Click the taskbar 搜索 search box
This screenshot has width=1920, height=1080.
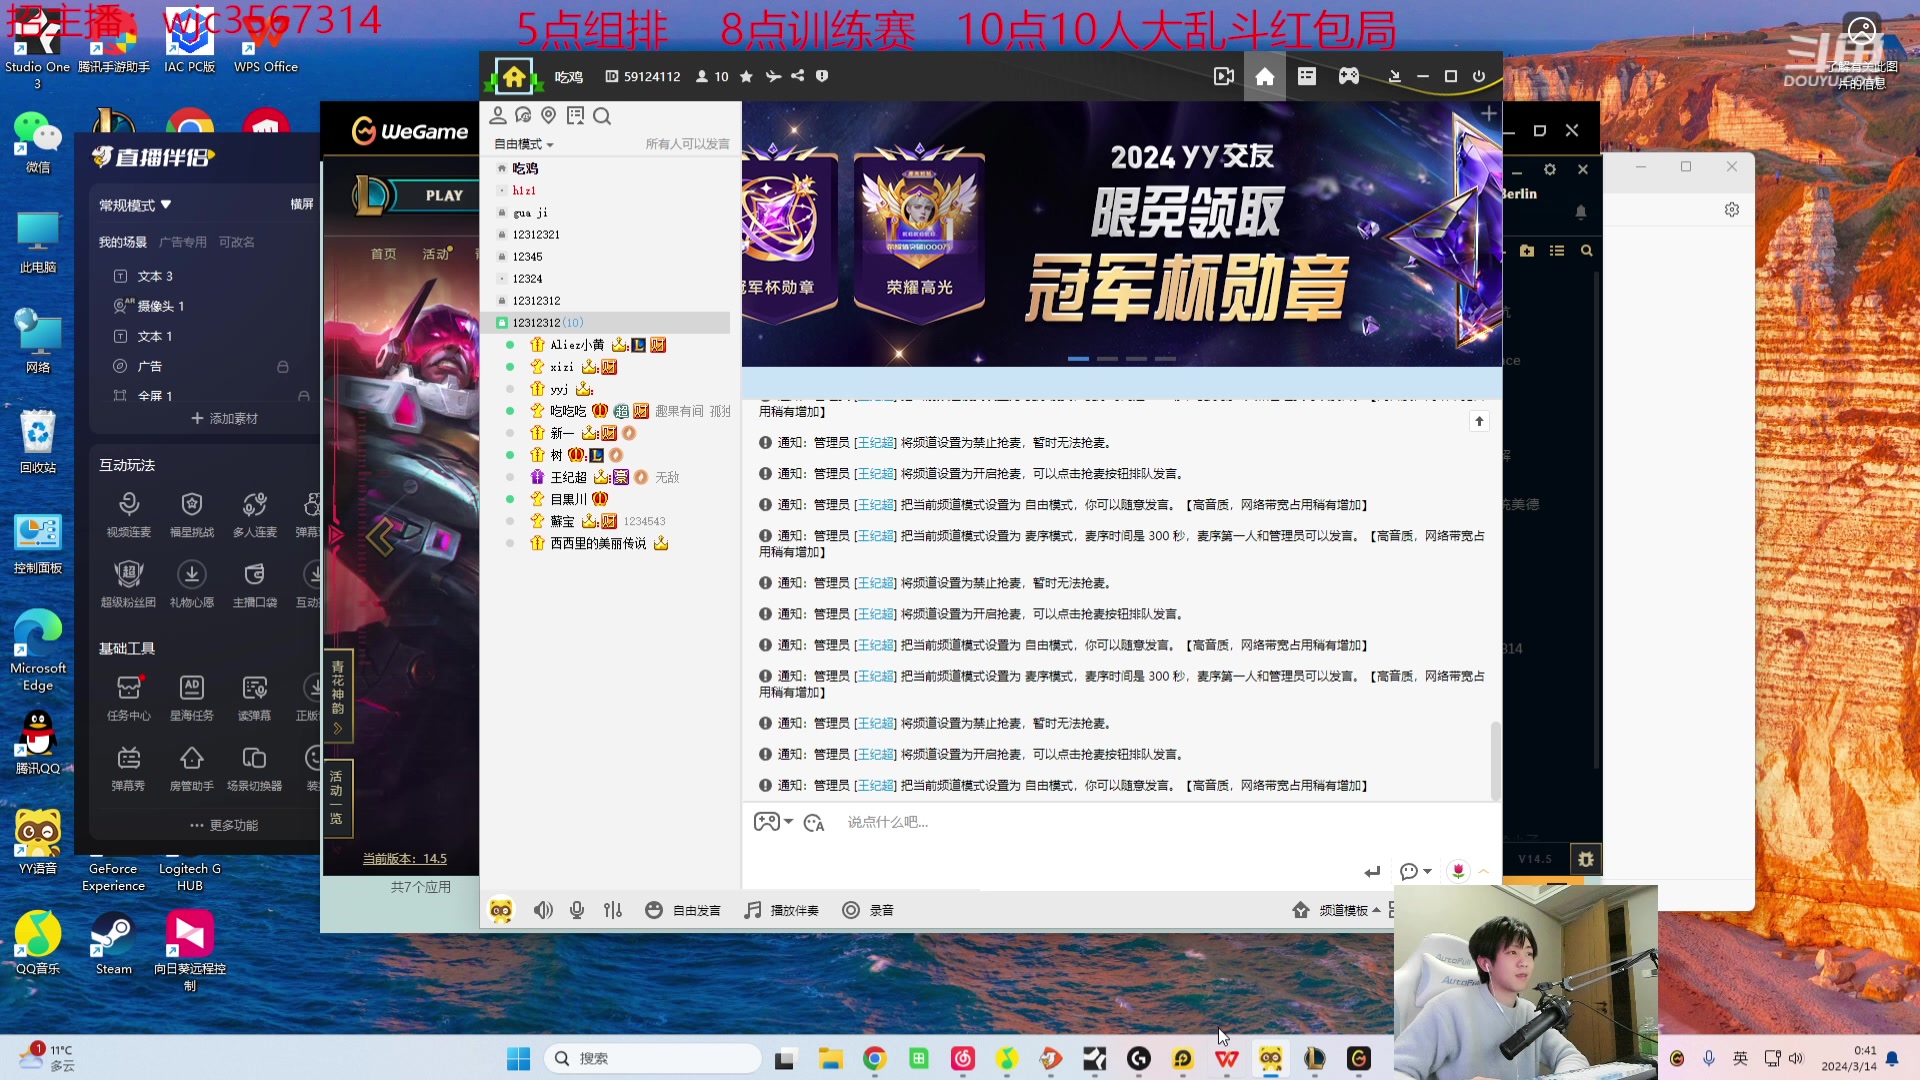tap(652, 1058)
